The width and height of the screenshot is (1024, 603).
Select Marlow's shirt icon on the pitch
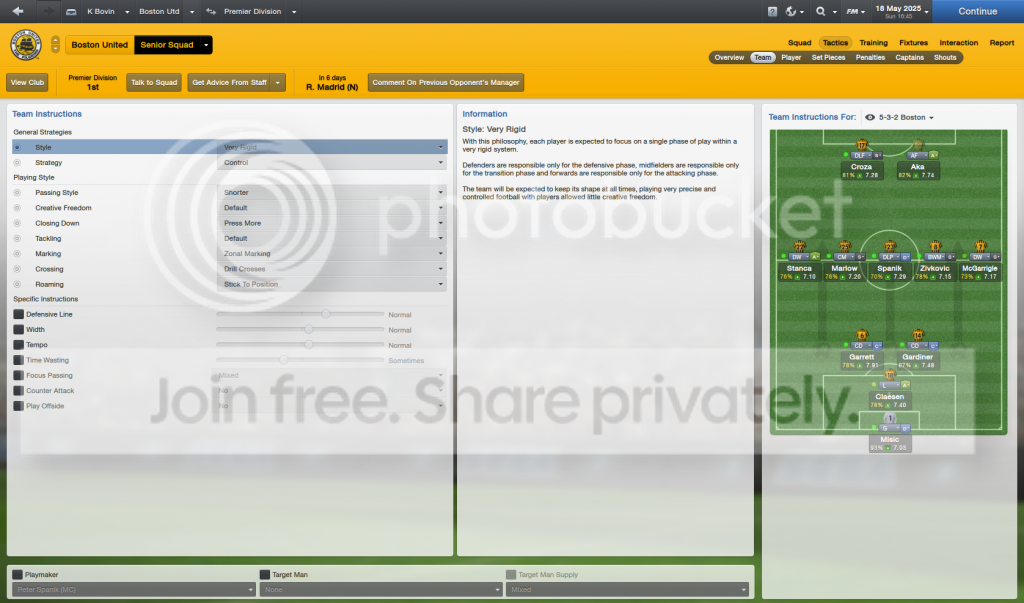point(844,246)
